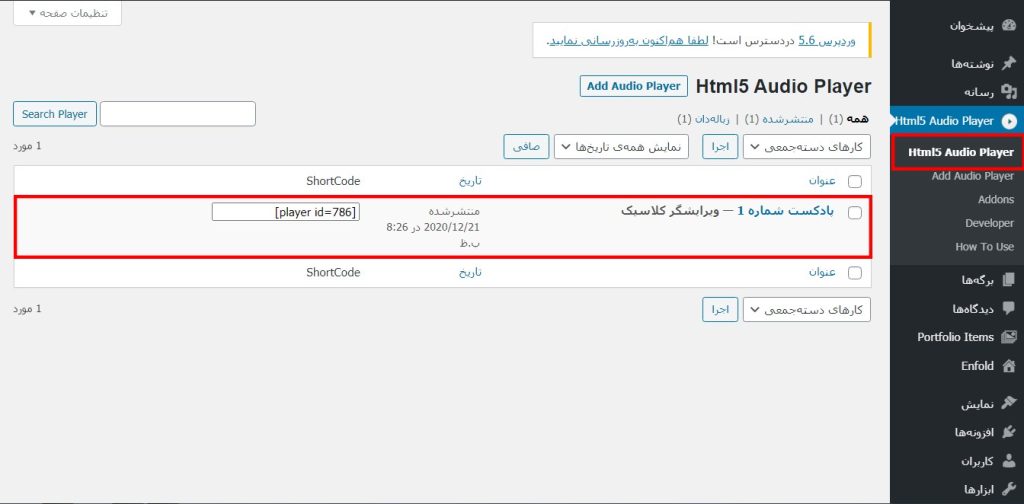The image size is (1024, 504).
Task: Sort by عنوان in table footer
Action: pos(822,273)
